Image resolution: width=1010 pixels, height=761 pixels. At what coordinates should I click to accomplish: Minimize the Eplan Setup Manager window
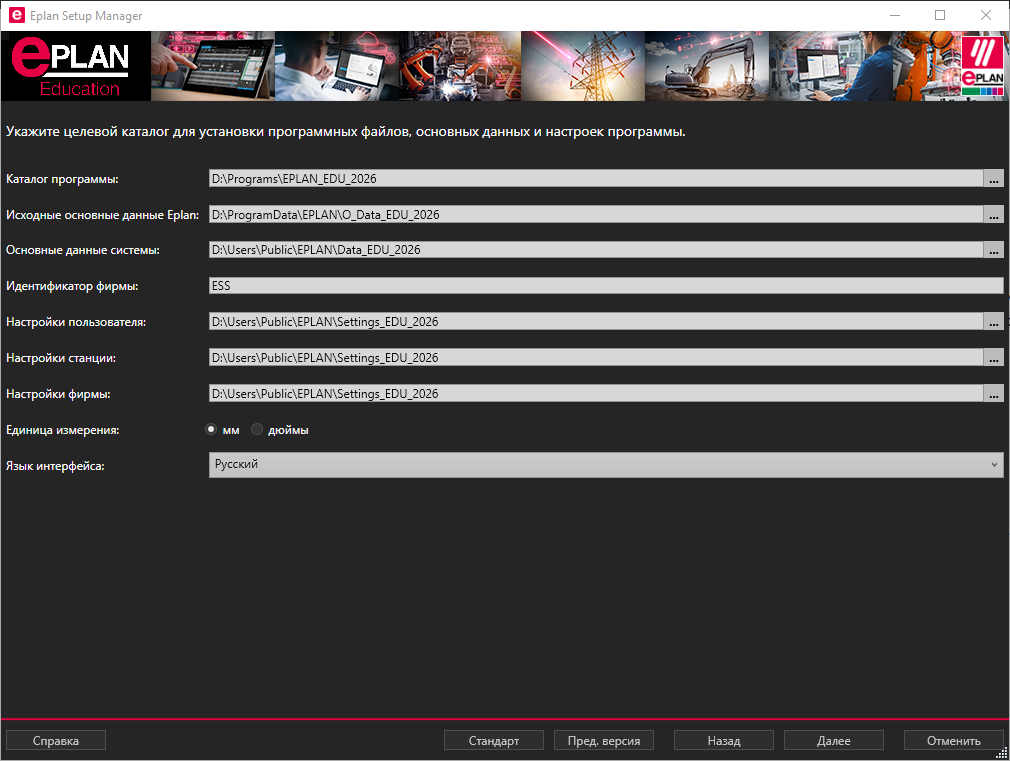click(x=895, y=15)
